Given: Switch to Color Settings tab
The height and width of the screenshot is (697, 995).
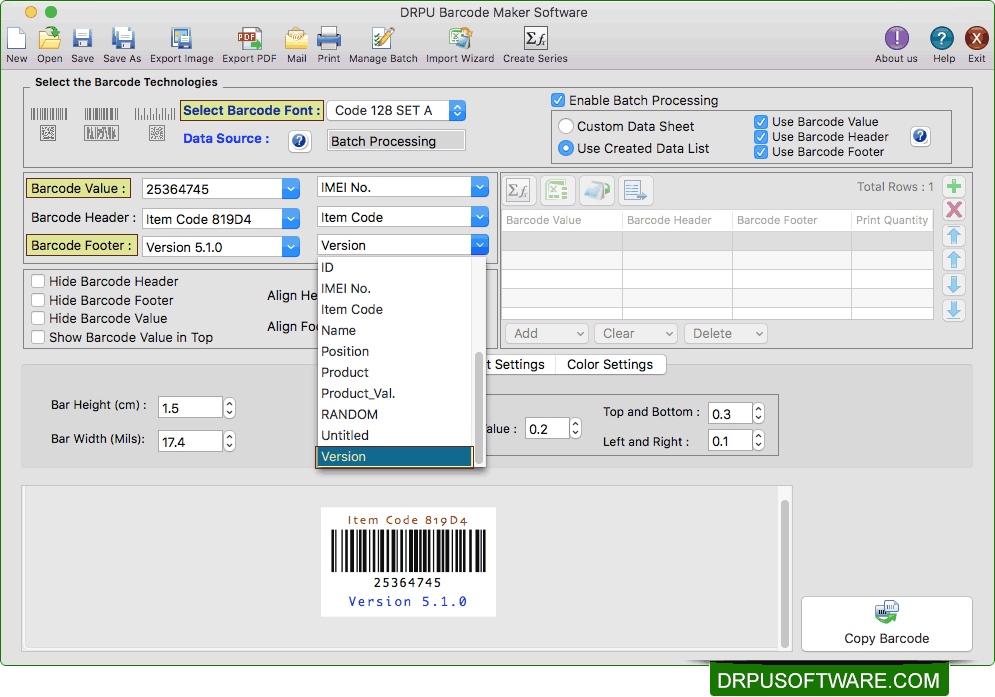Looking at the screenshot, I should click(610, 364).
